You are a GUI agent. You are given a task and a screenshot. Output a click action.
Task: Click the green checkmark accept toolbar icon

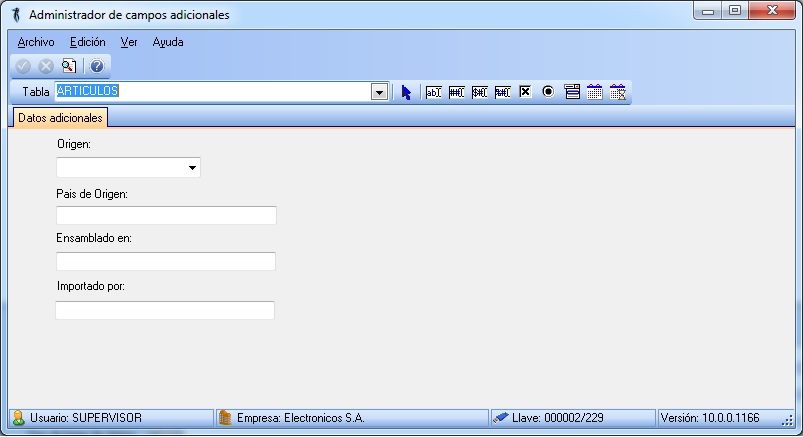tap(23, 66)
